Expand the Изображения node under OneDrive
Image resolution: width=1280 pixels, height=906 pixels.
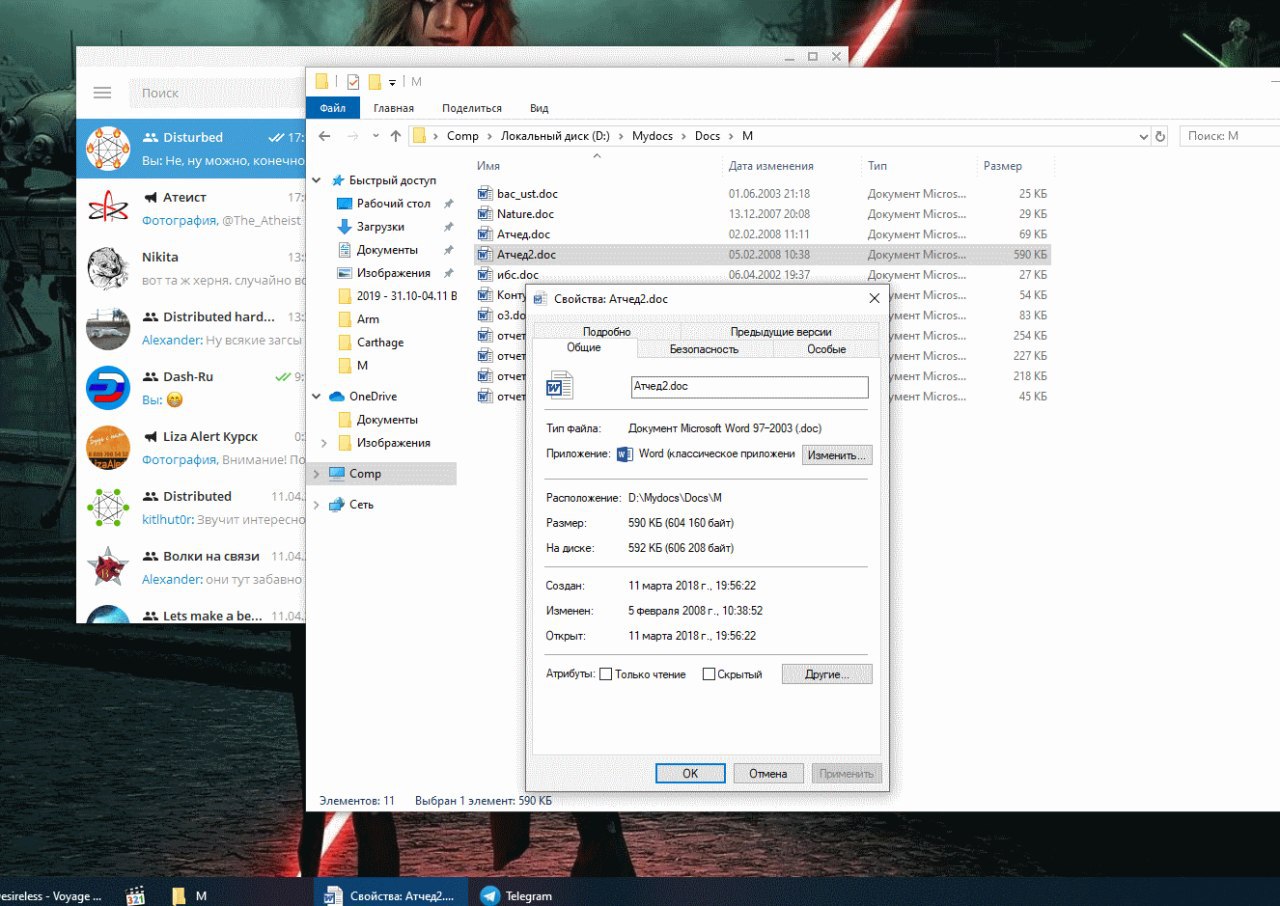pyautogui.click(x=324, y=443)
